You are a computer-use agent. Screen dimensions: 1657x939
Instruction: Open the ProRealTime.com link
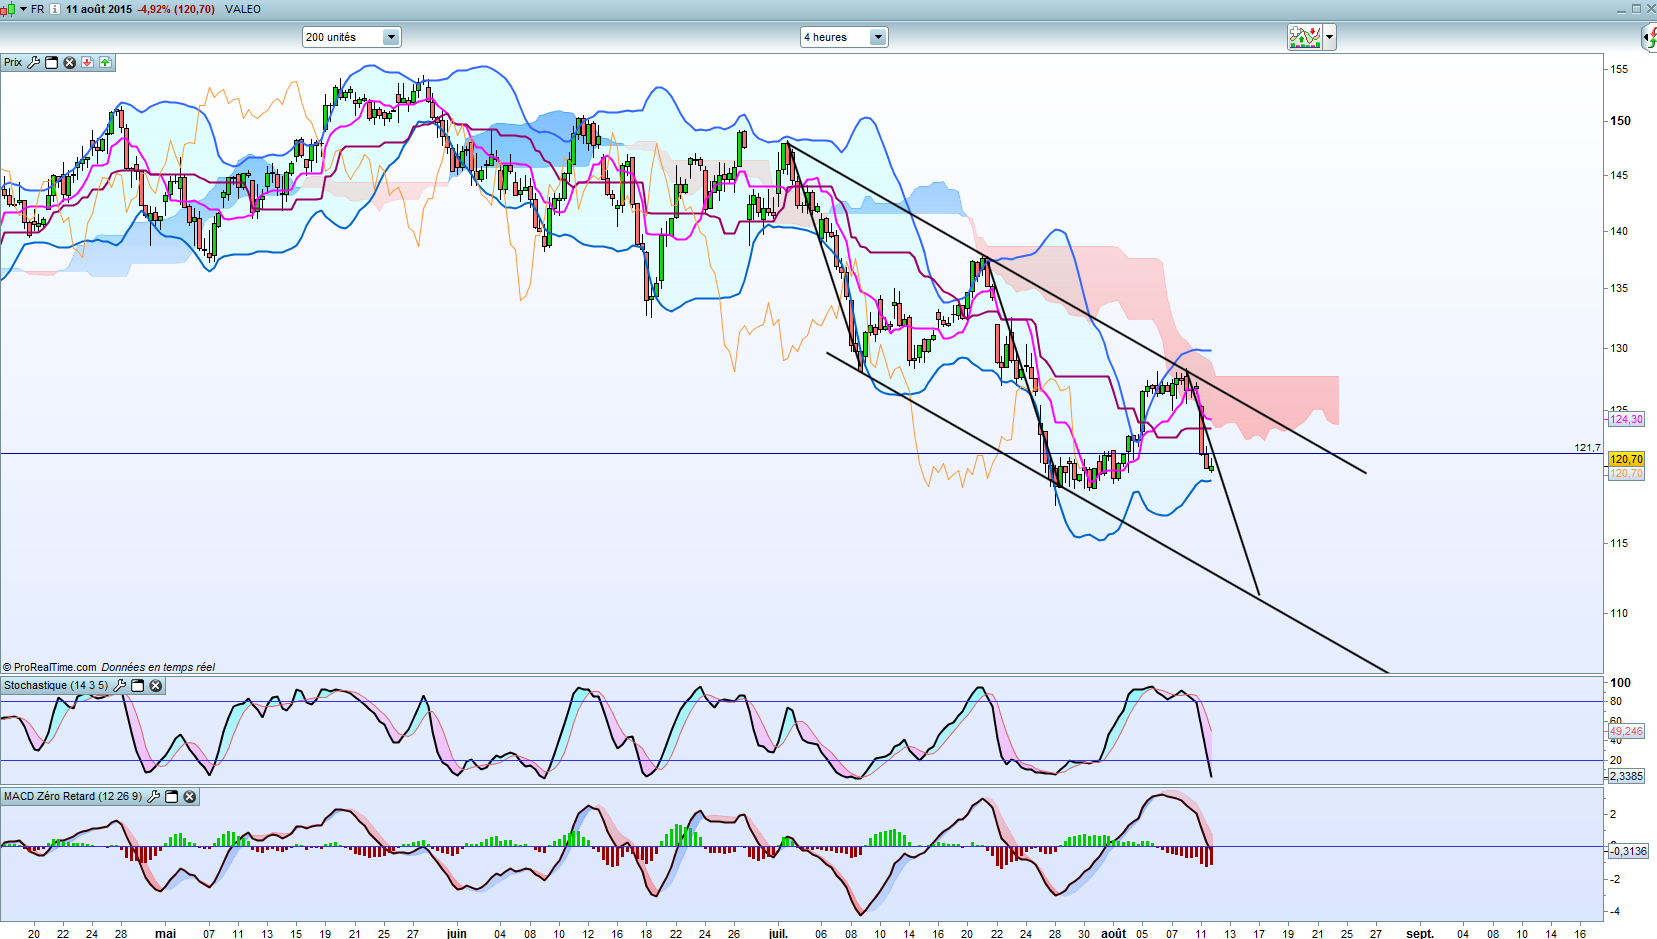click(55, 667)
